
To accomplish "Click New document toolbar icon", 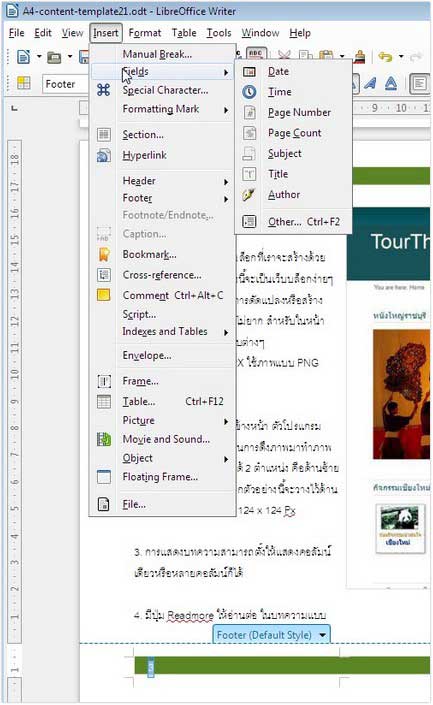I will point(23,57).
